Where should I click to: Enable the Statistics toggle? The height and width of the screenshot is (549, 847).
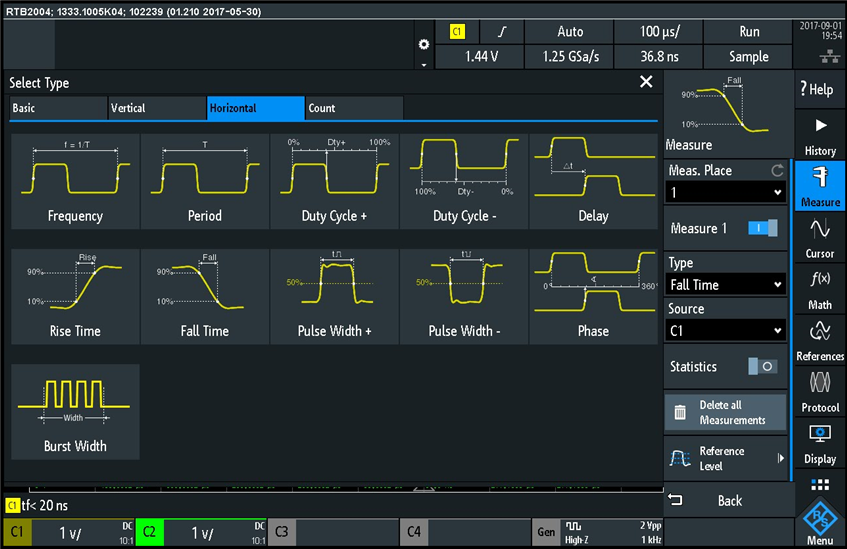point(762,367)
